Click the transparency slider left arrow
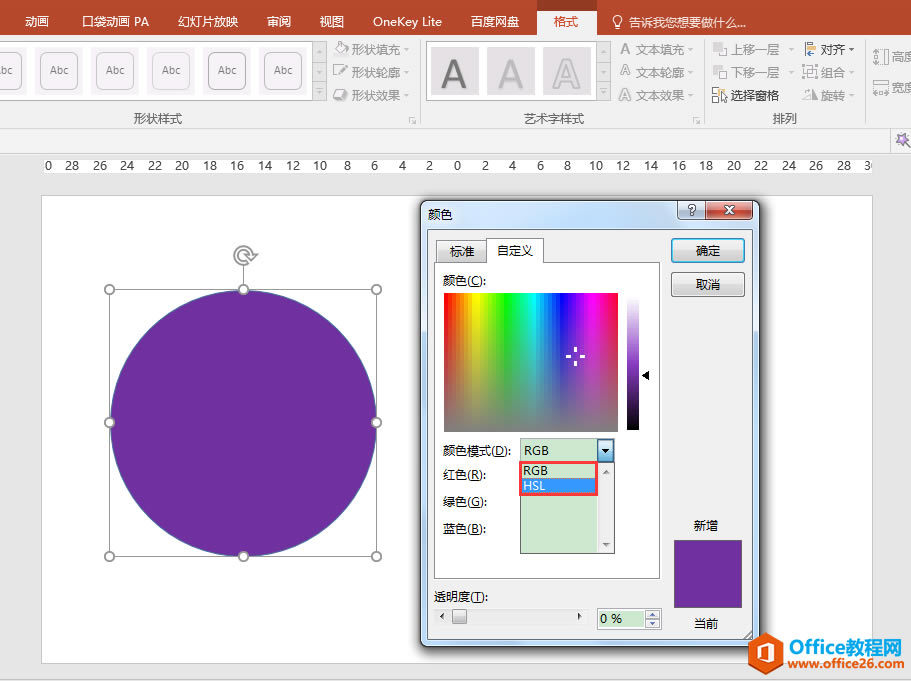911x681 pixels. pyautogui.click(x=443, y=617)
